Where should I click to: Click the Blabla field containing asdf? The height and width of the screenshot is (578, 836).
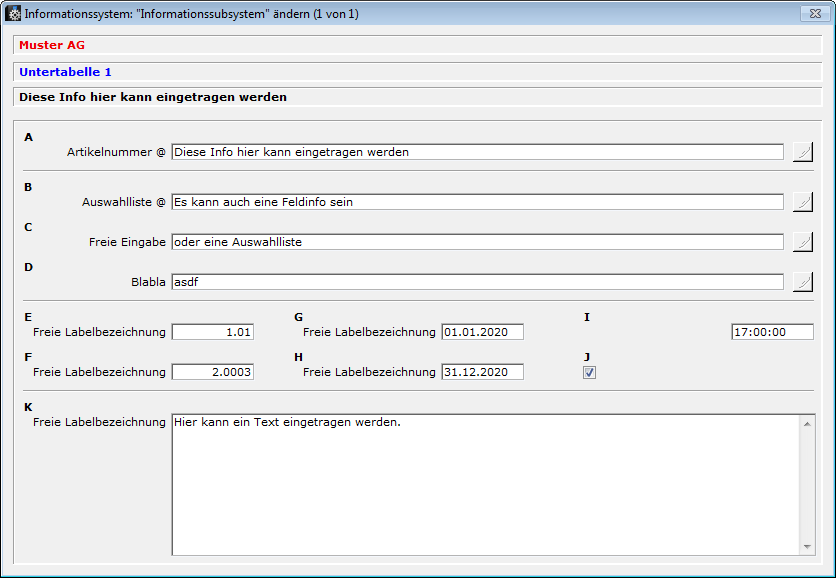(477, 282)
